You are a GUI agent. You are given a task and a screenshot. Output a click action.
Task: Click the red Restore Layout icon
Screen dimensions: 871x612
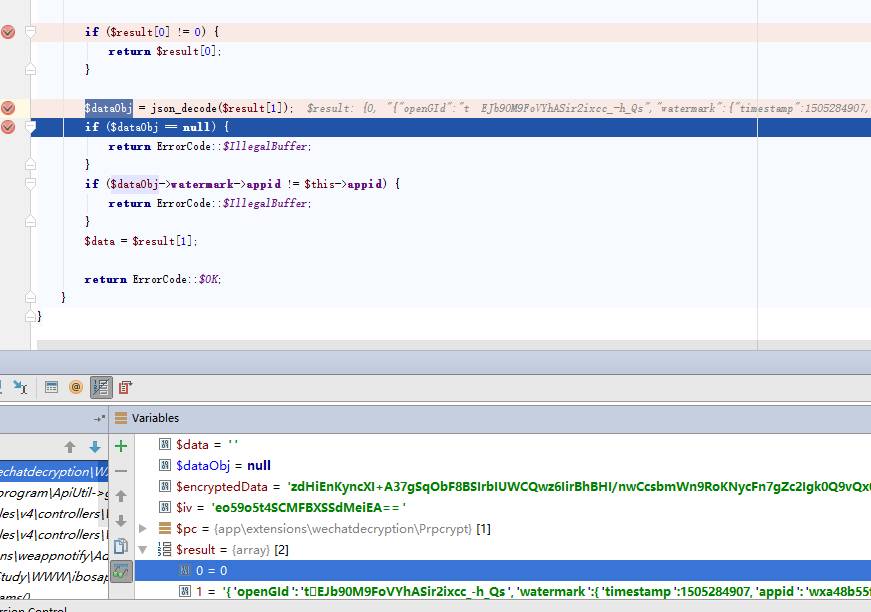(125, 387)
